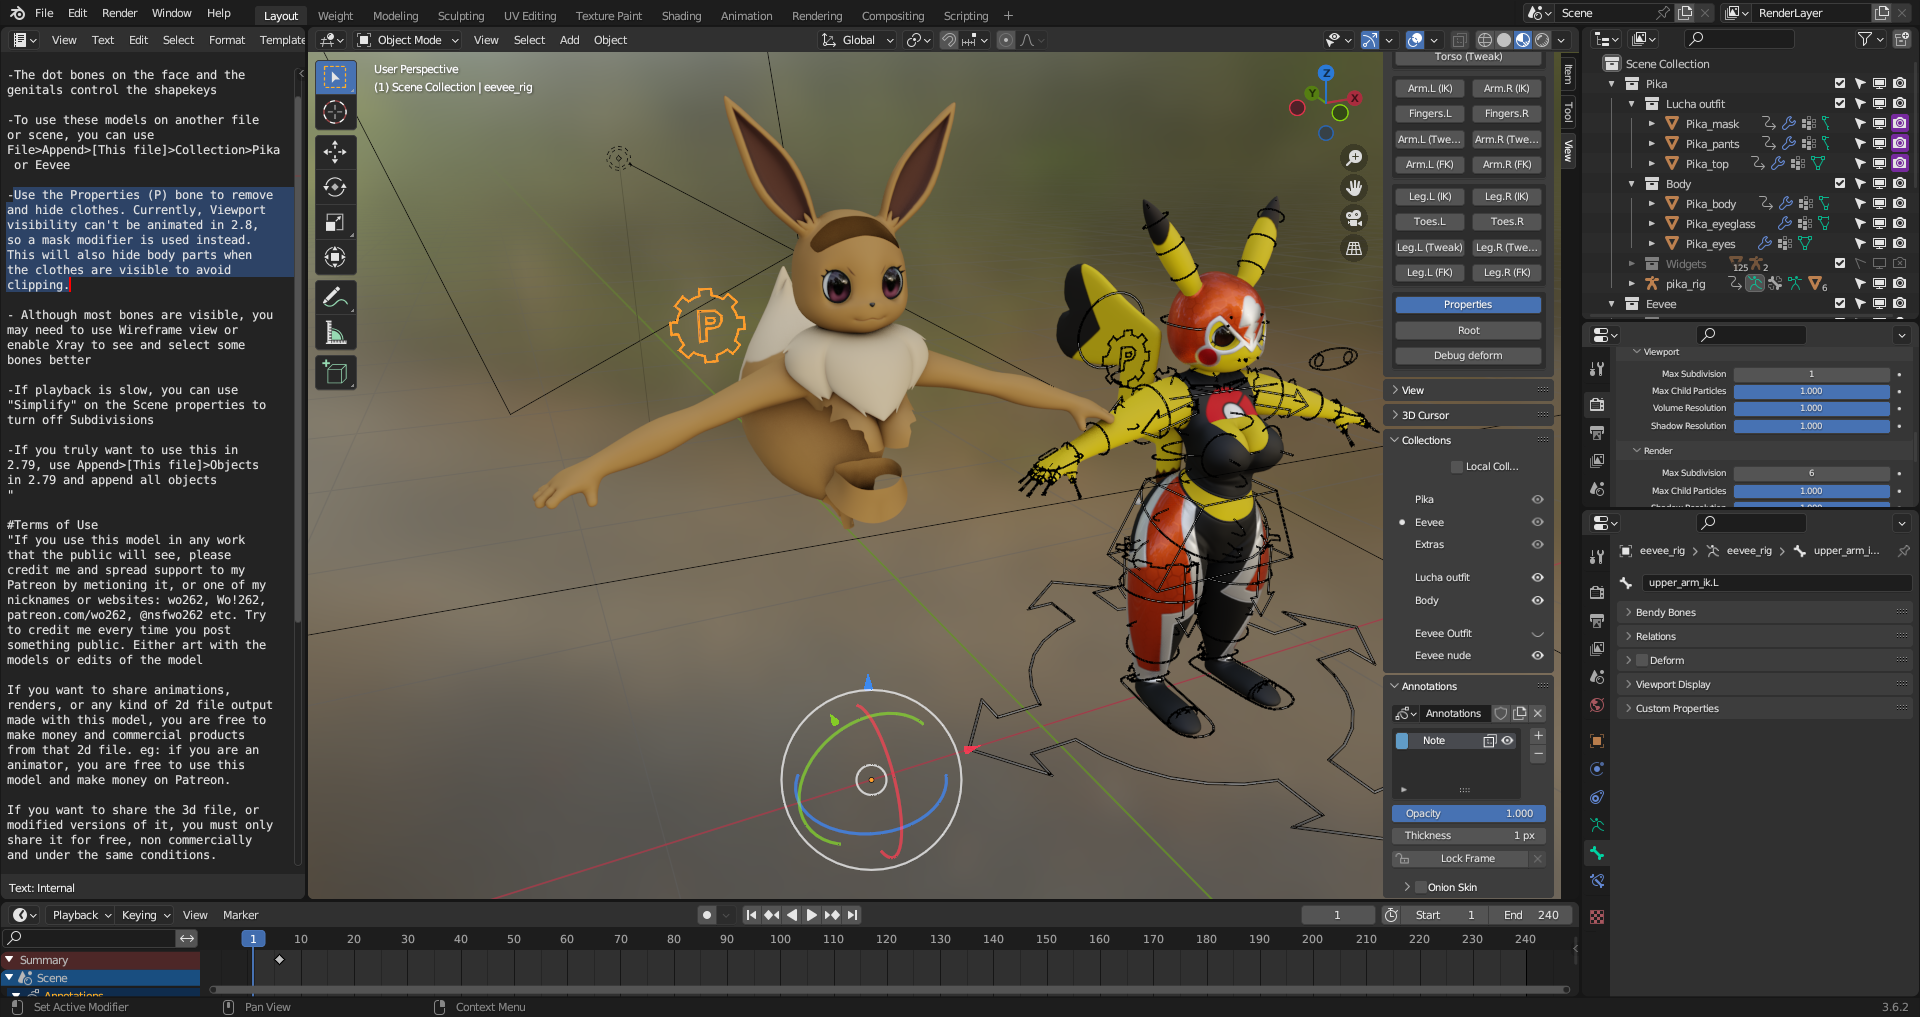This screenshot has height=1017, width=1920.
Task: Open the Object Mode dropdown
Action: [x=408, y=40]
